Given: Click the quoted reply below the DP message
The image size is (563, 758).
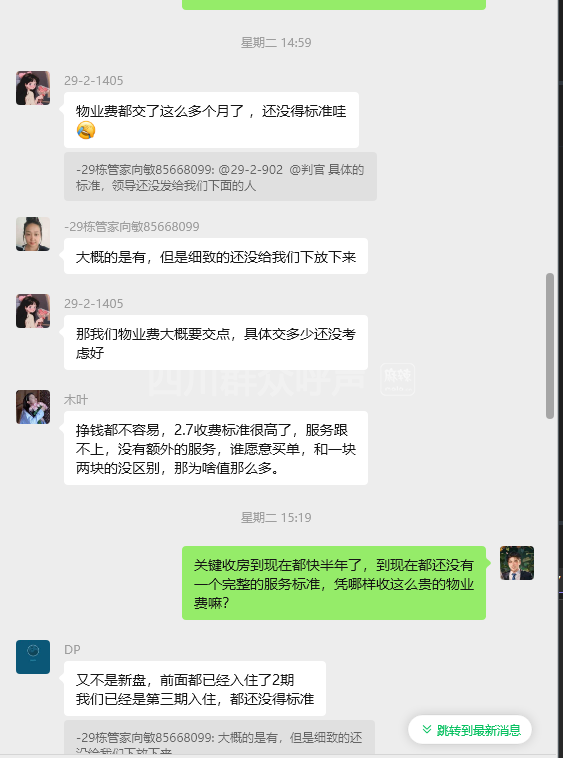Looking at the screenshot, I should (219, 737).
